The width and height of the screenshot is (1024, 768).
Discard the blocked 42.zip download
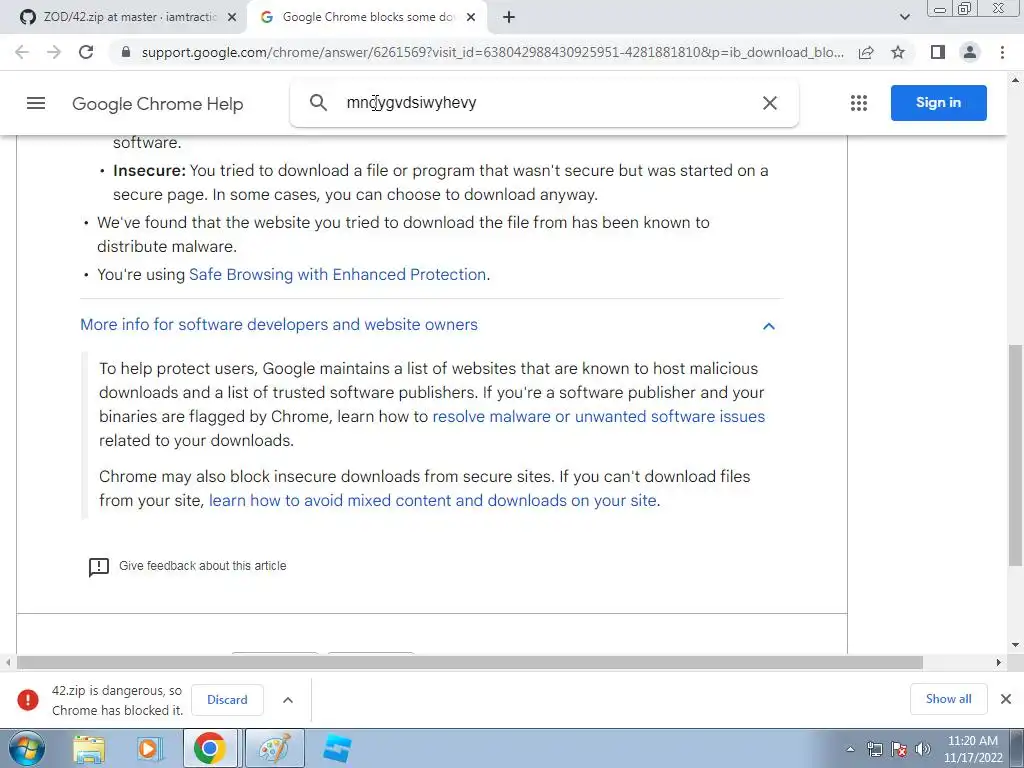pyautogui.click(x=227, y=699)
